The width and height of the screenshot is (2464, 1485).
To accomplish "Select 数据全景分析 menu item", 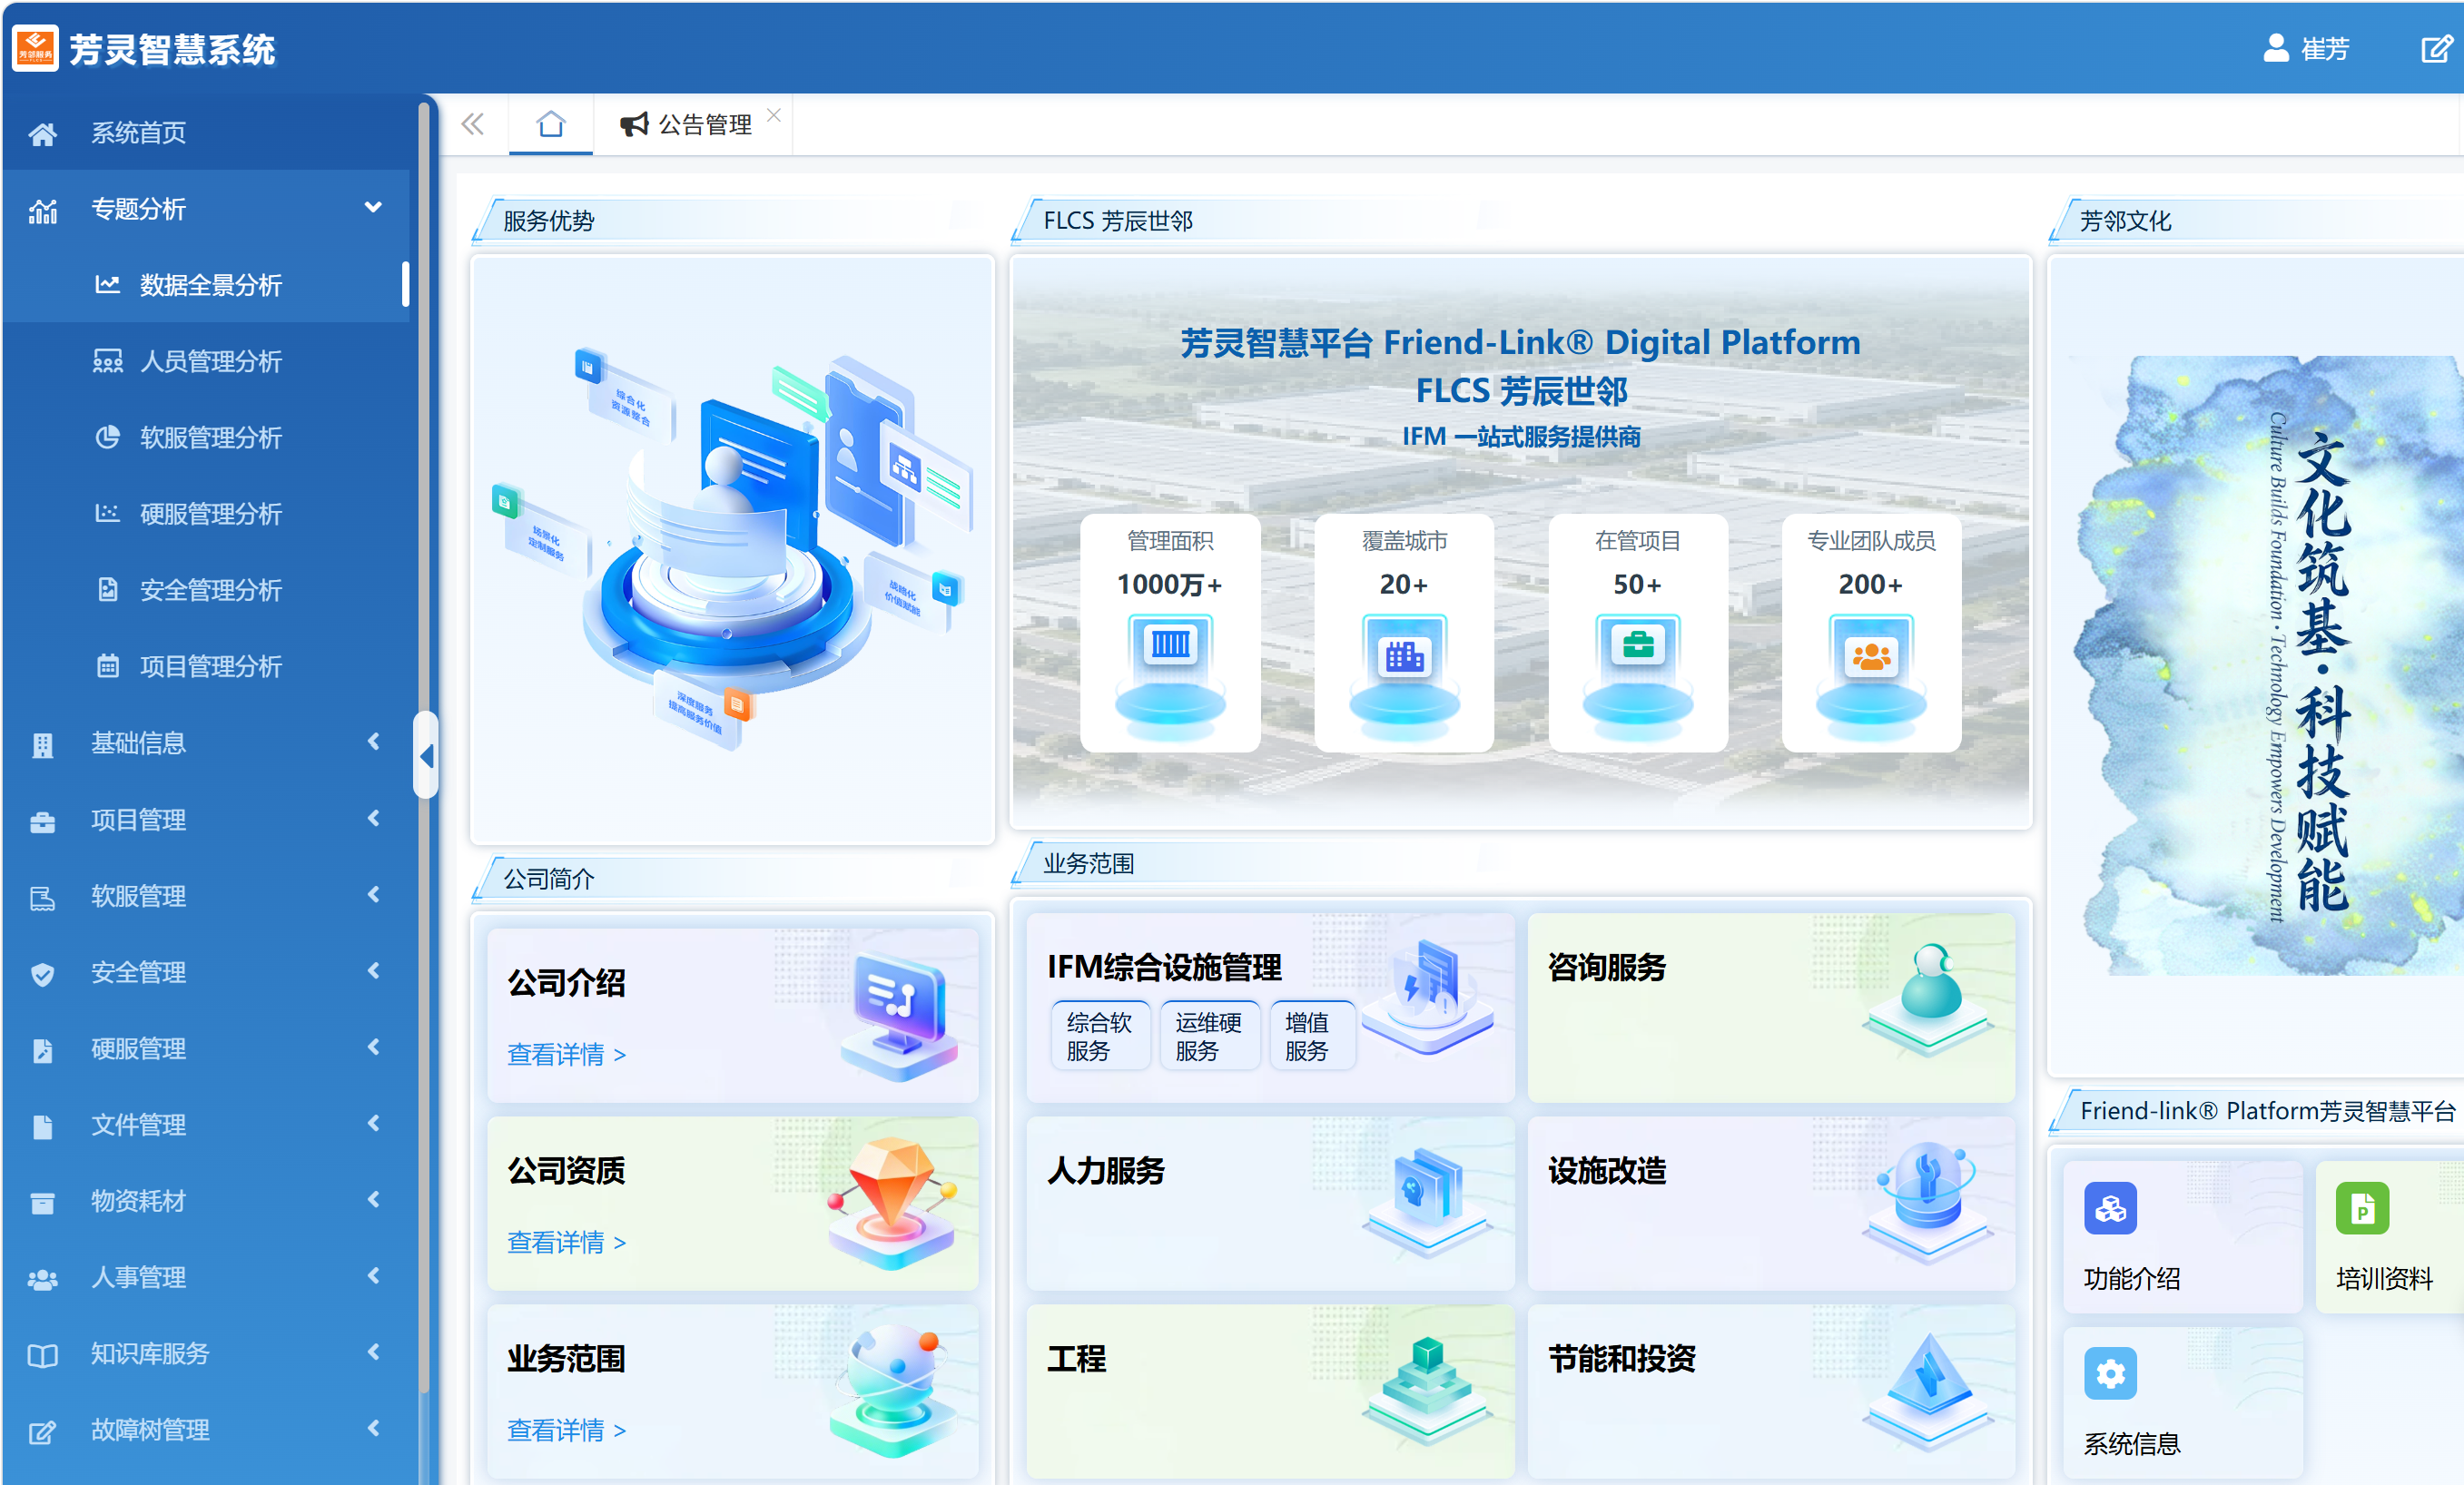I will tap(208, 285).
